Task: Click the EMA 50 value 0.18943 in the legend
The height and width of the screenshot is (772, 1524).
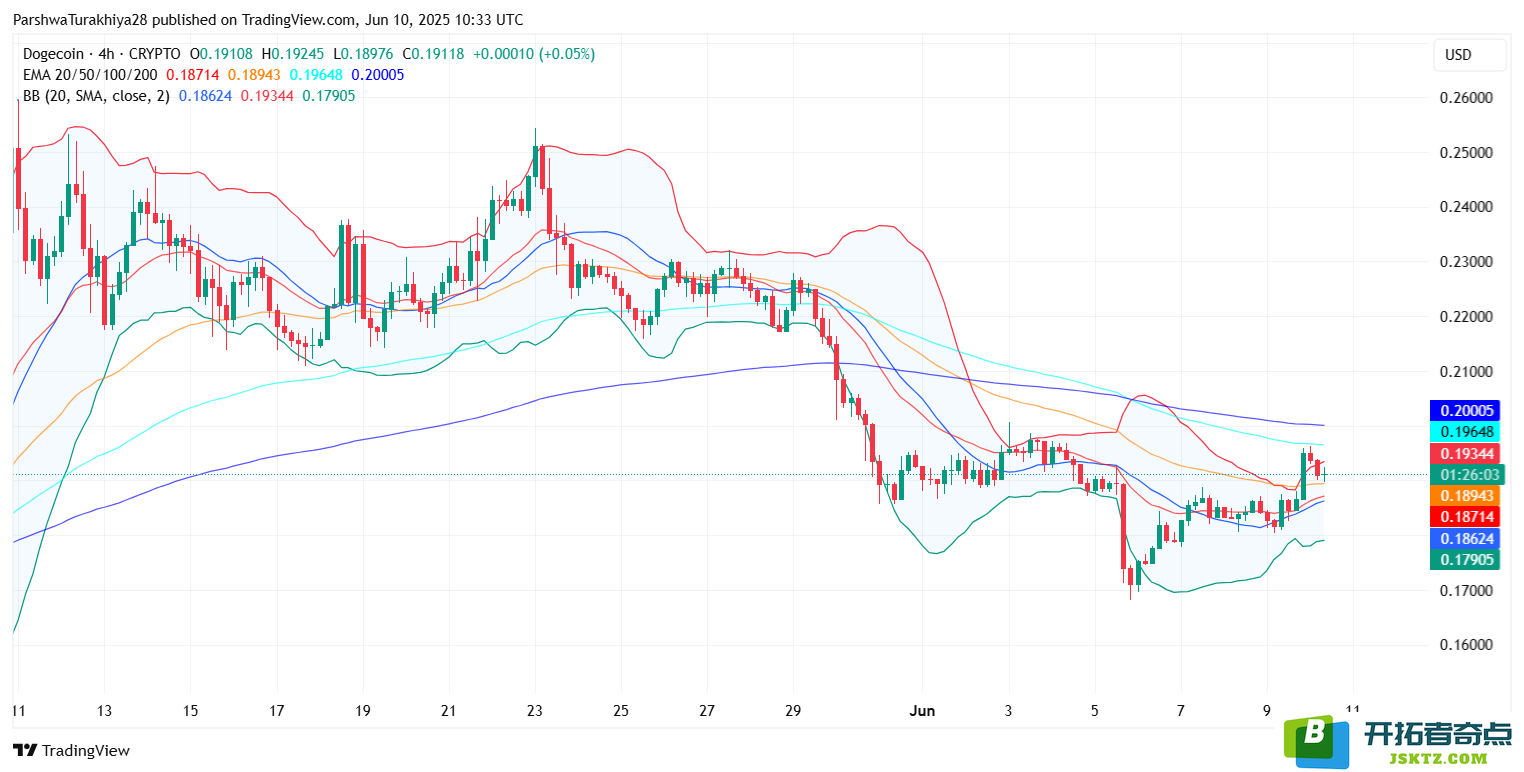Action: pos(253,75)
